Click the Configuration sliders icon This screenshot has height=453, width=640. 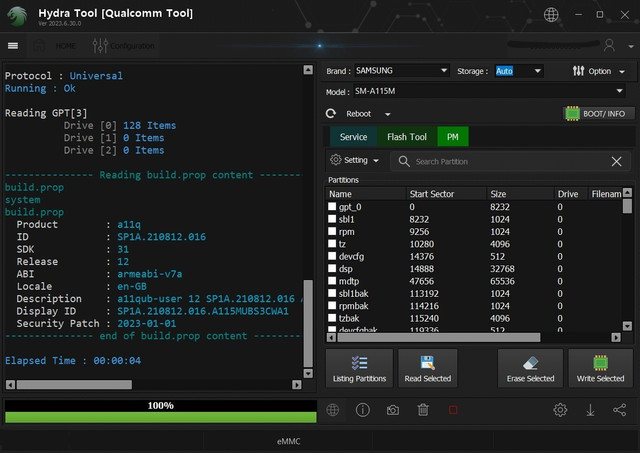click(x=100, y=46)
